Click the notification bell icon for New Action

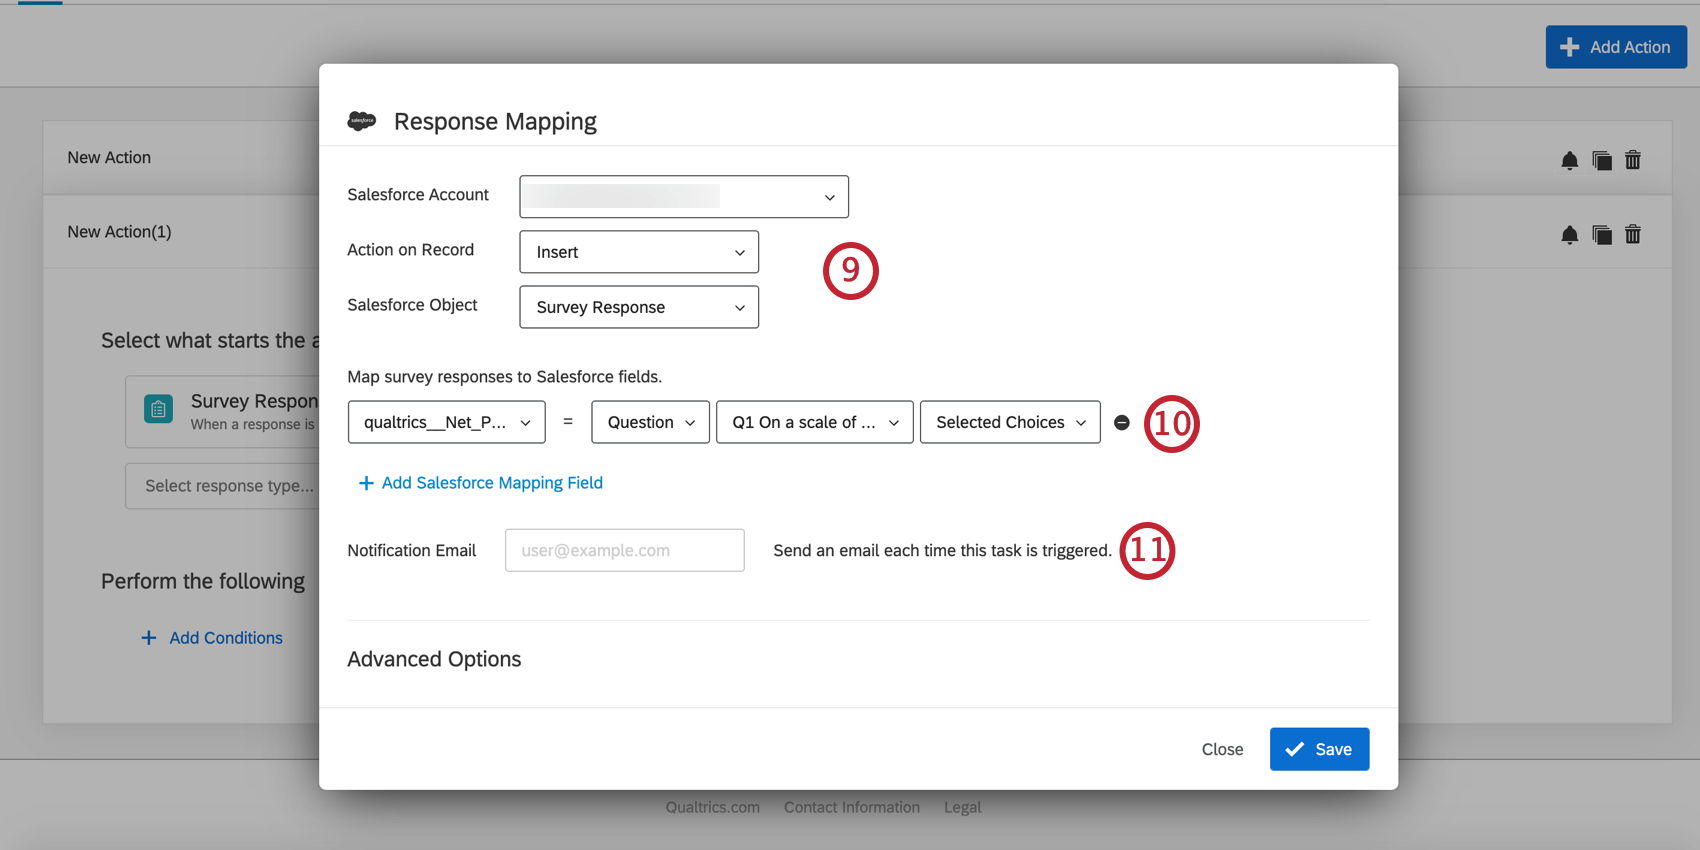[x=1569, y=160]
